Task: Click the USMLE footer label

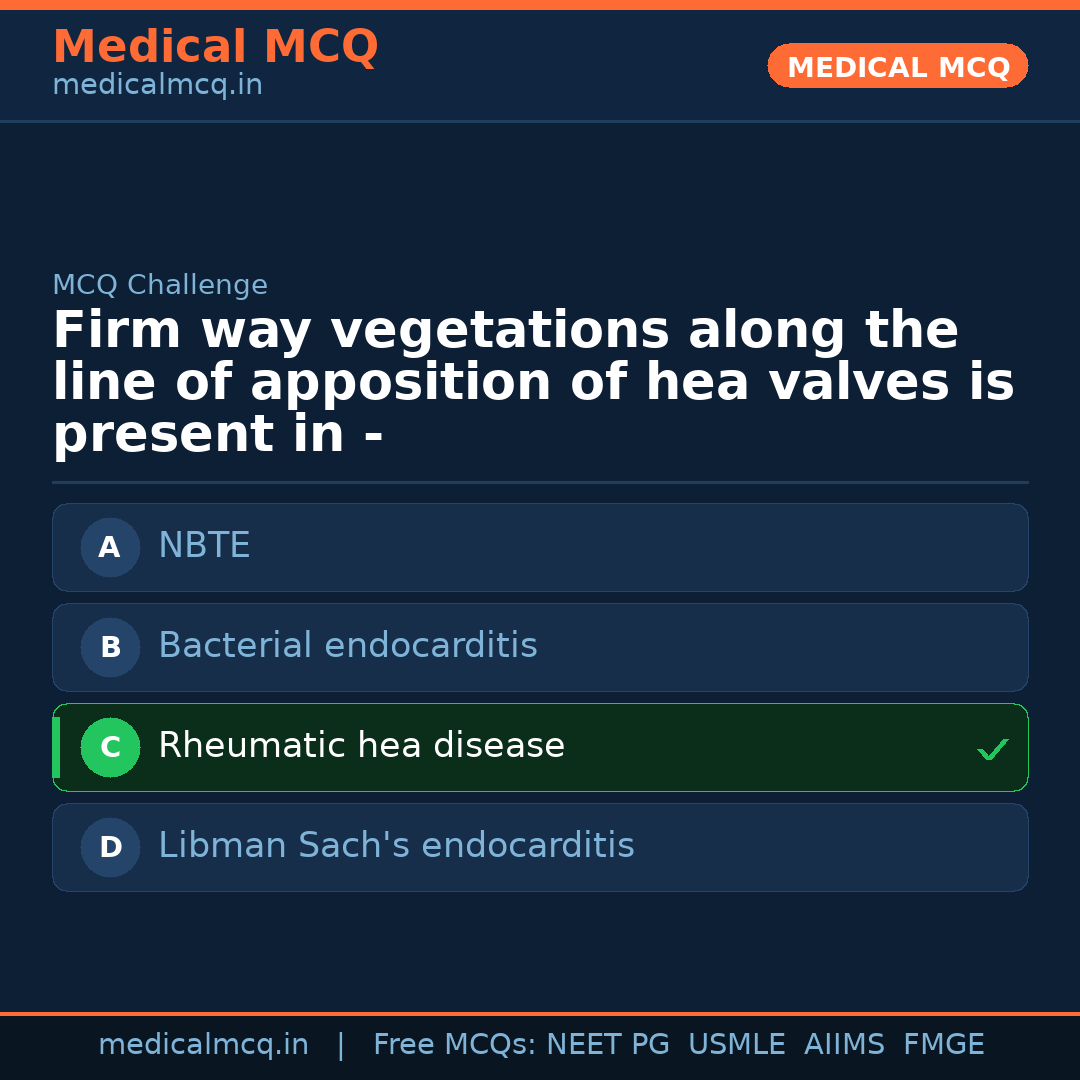Action: click(x=736, y=1045)
